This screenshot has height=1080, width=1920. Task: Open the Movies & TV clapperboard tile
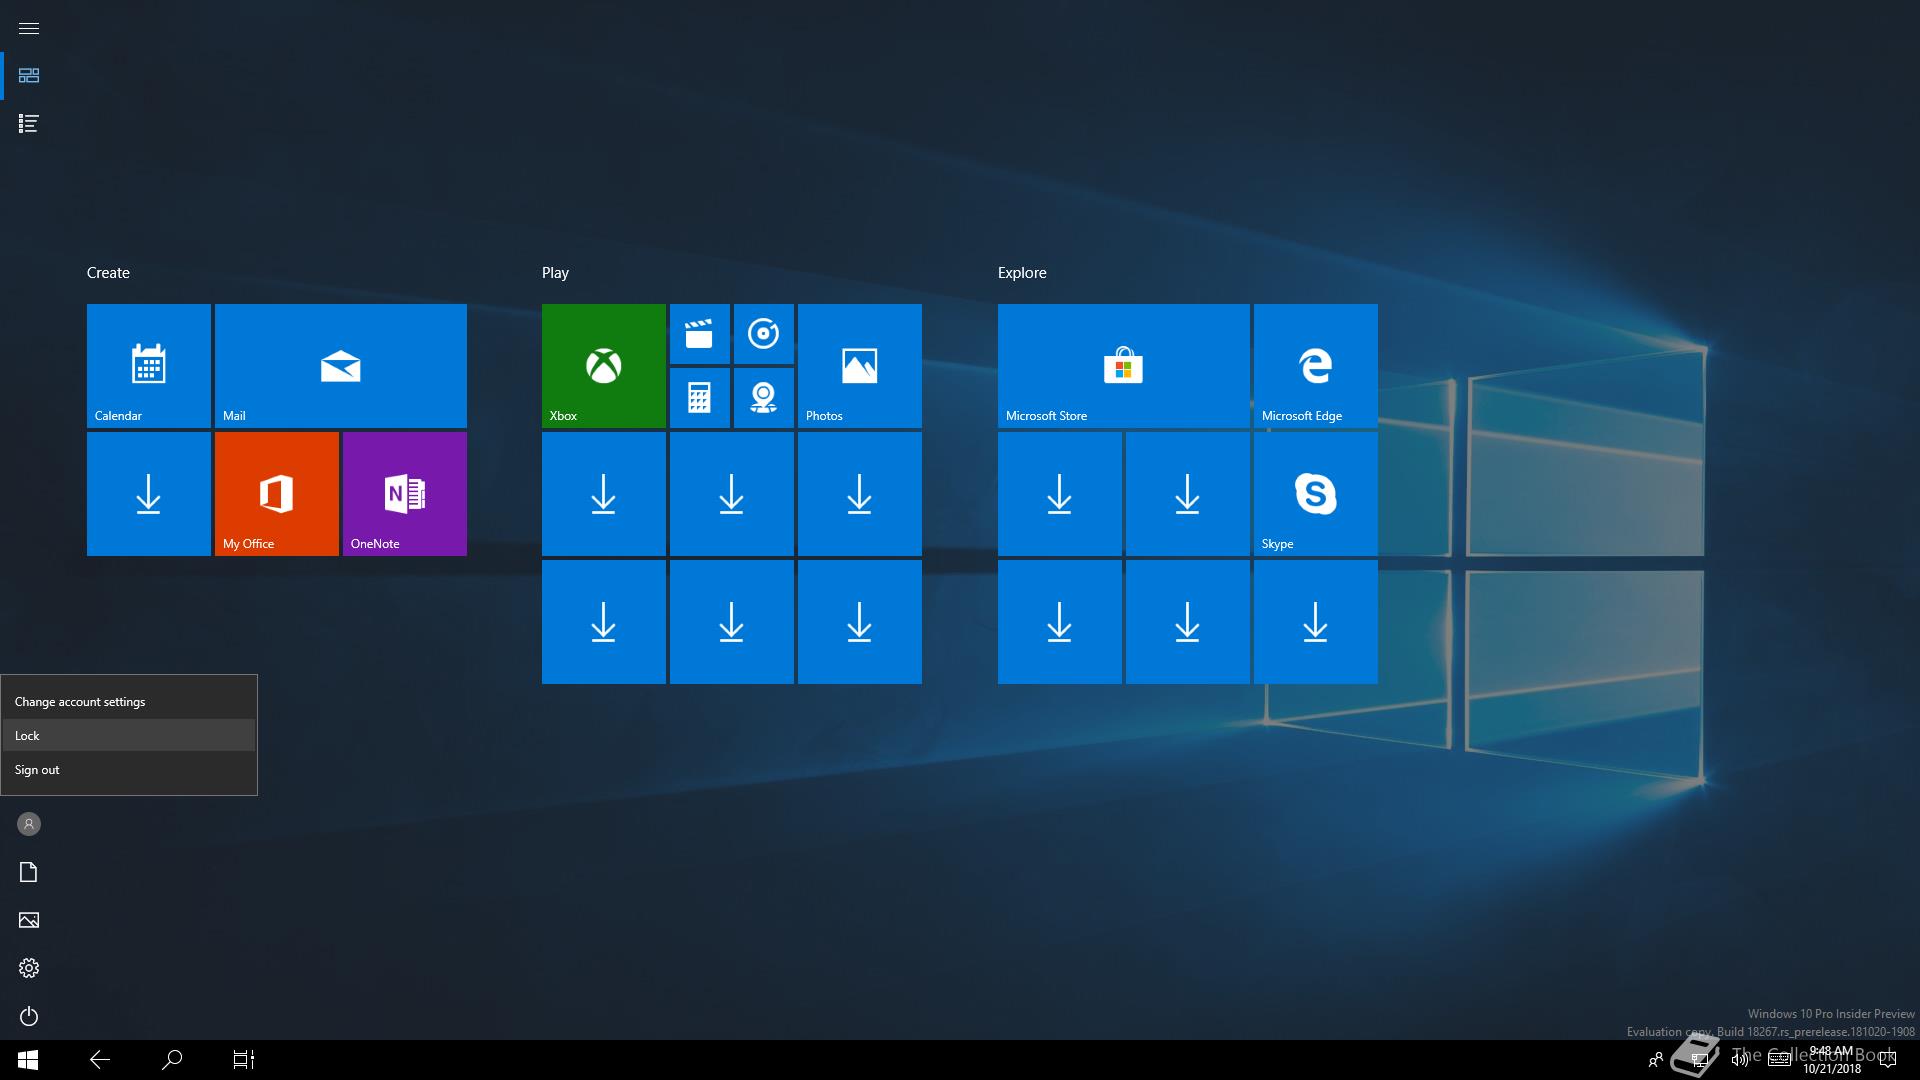coord(700,334)
